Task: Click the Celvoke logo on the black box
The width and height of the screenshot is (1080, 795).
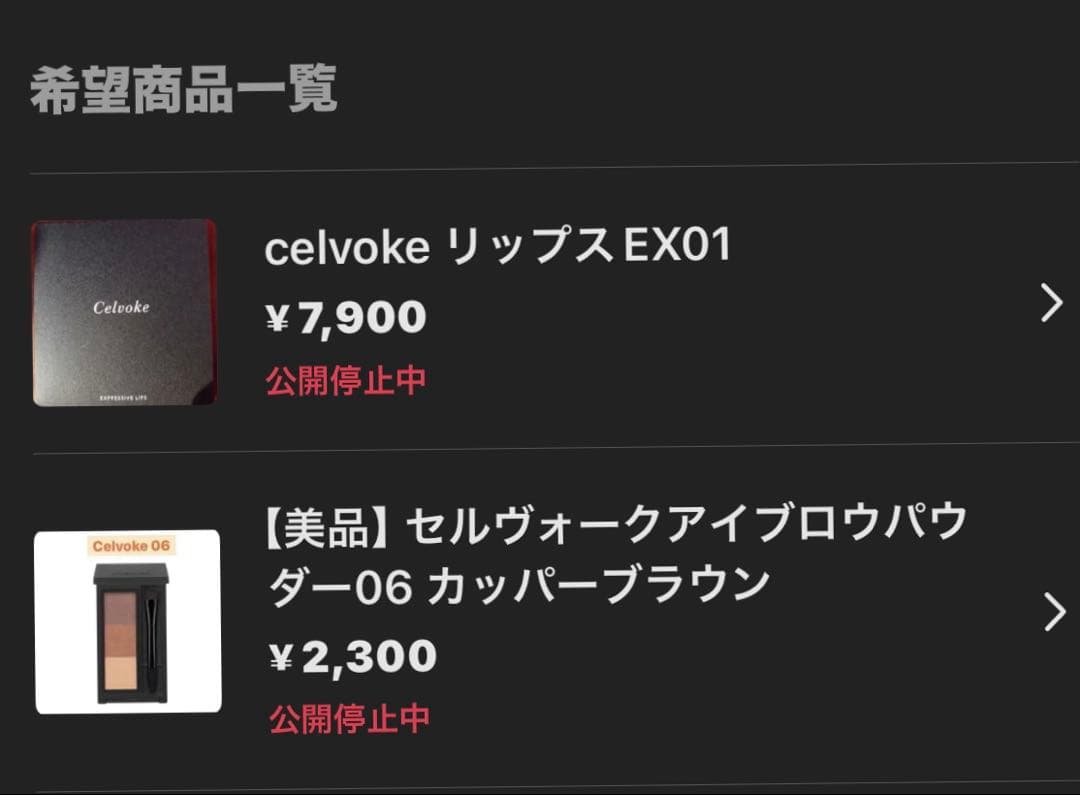Action: tap(121, 307)
